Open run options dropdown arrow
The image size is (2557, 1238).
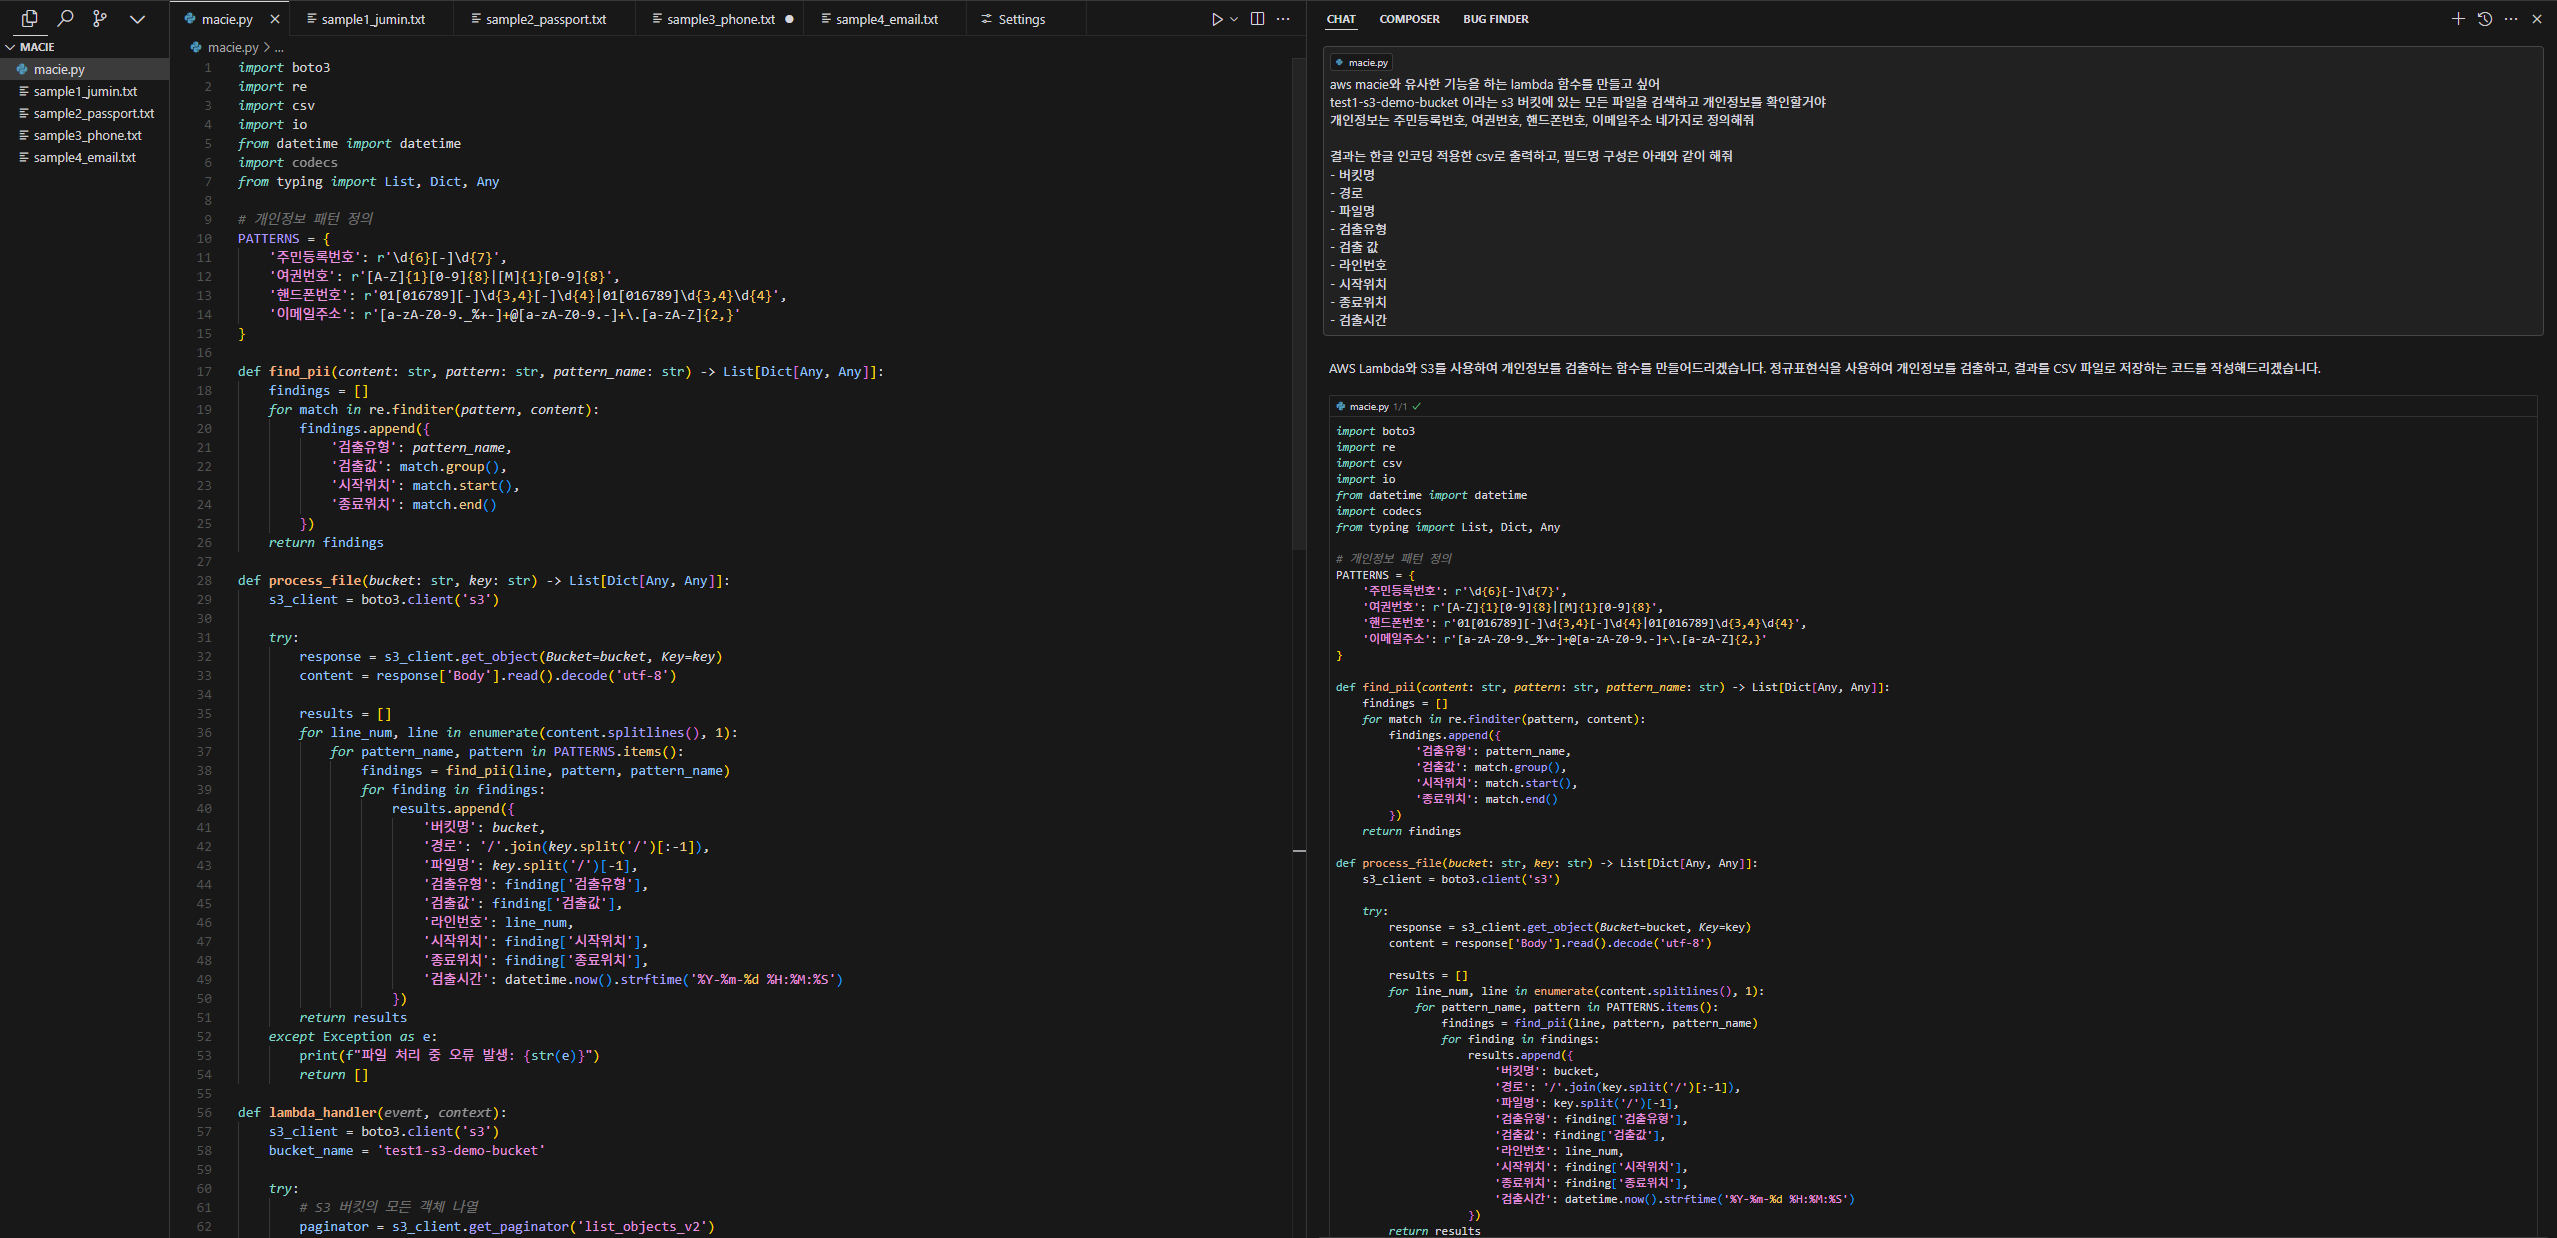tap(1234, 19)
